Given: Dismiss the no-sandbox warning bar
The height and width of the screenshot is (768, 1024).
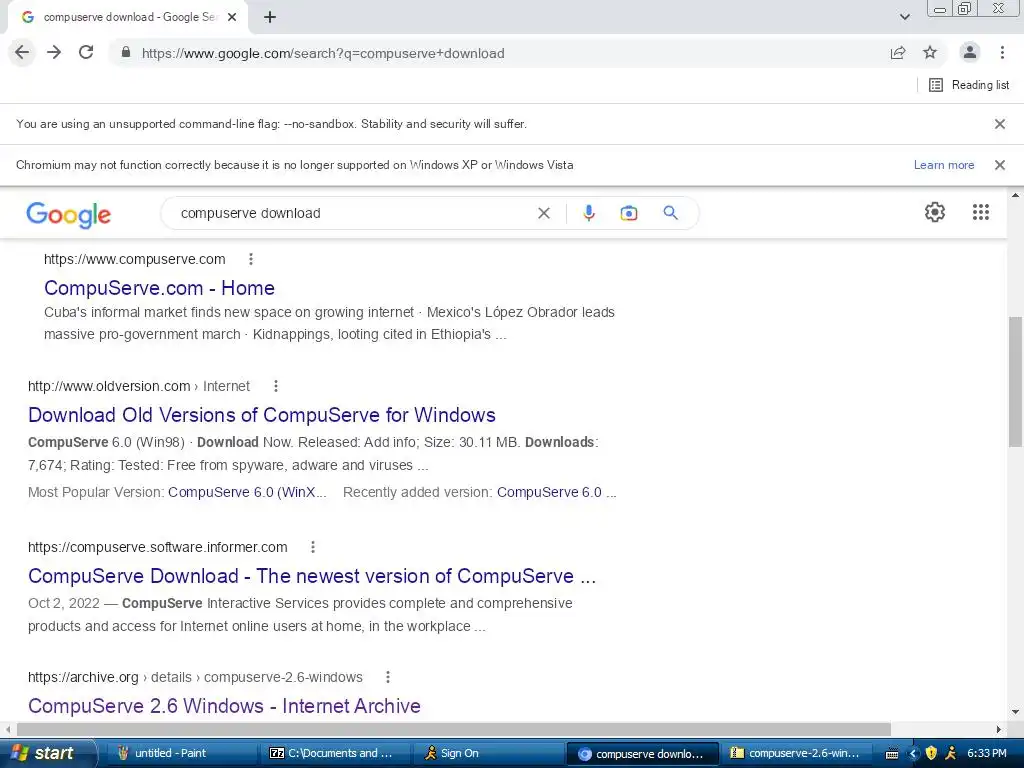Looking at the screenshot, I should [1000, 124].
